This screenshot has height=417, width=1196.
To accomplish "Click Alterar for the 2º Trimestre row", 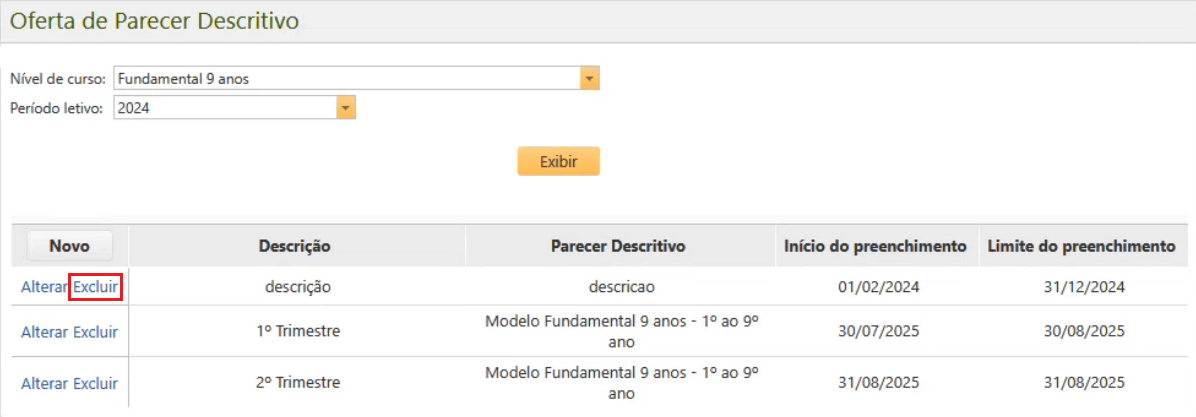I will pos(44,383).
